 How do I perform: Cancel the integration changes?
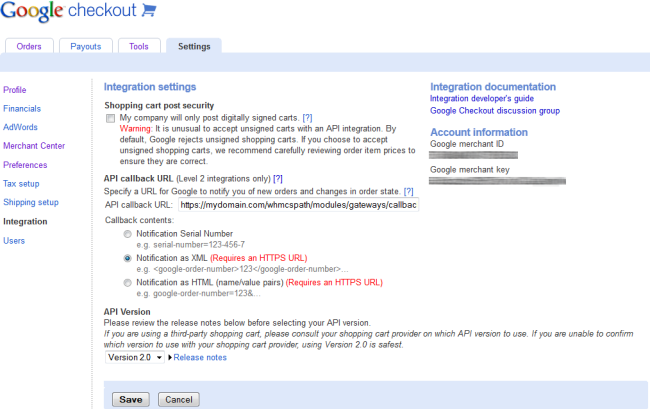point(179,399)
